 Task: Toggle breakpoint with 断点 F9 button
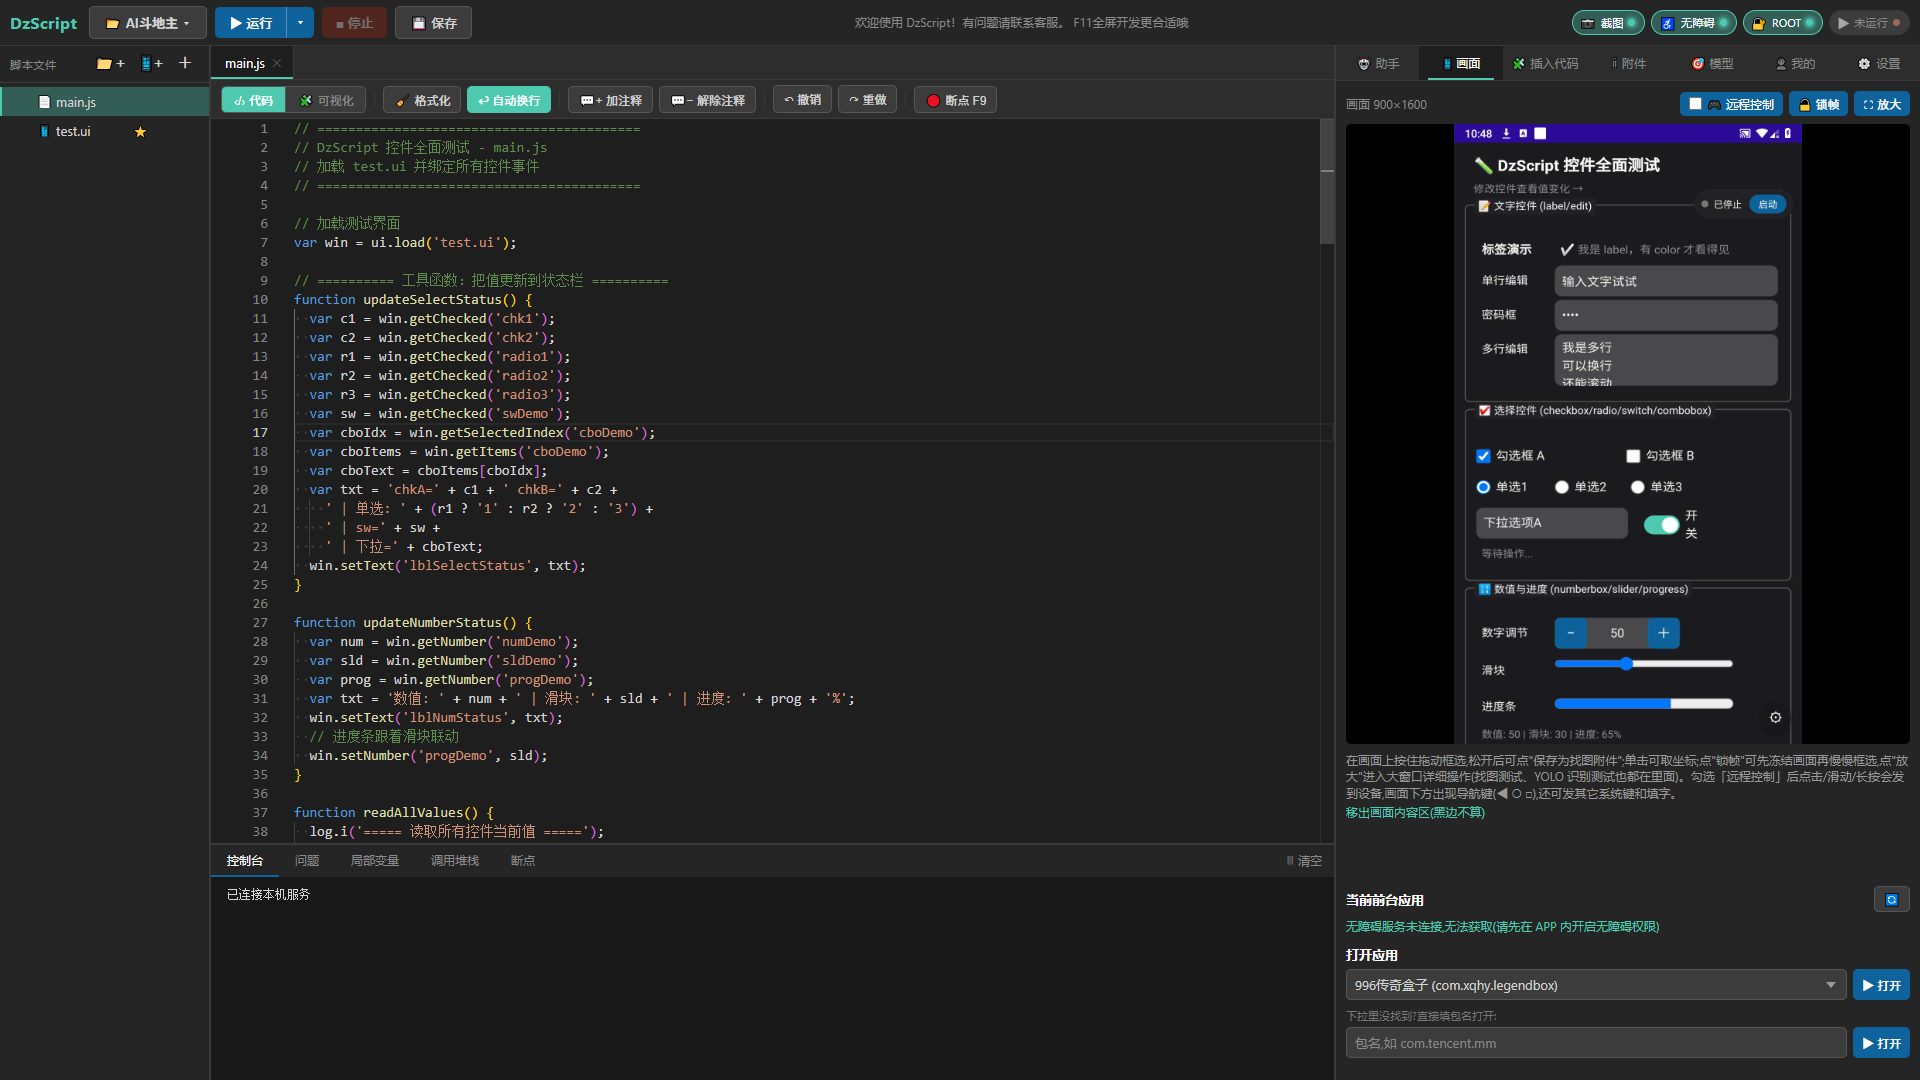tap(956, 100)
